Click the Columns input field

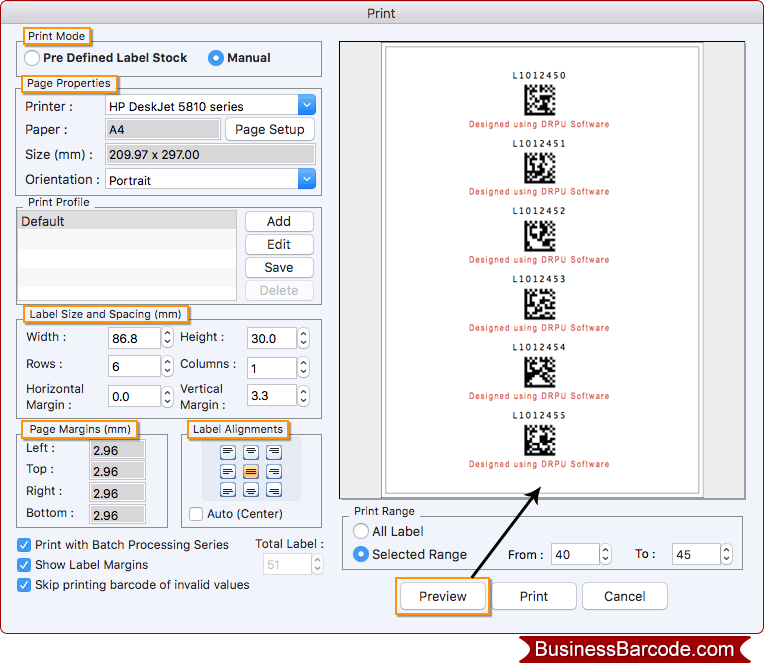[271, 367]
